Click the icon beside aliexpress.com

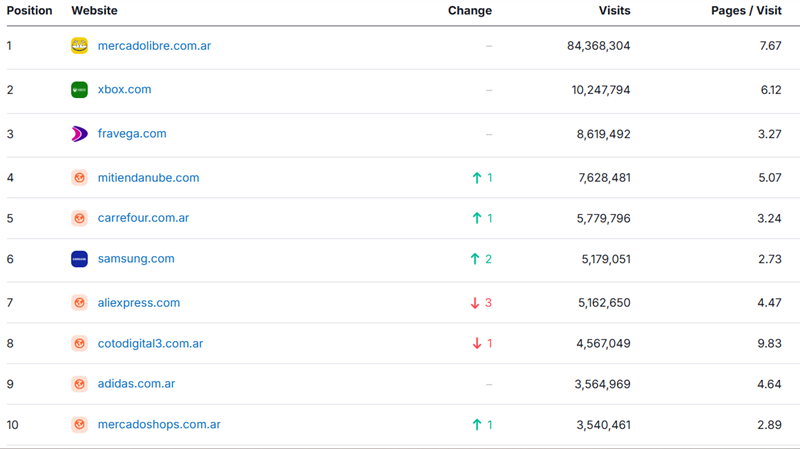[x=79, y=303]
